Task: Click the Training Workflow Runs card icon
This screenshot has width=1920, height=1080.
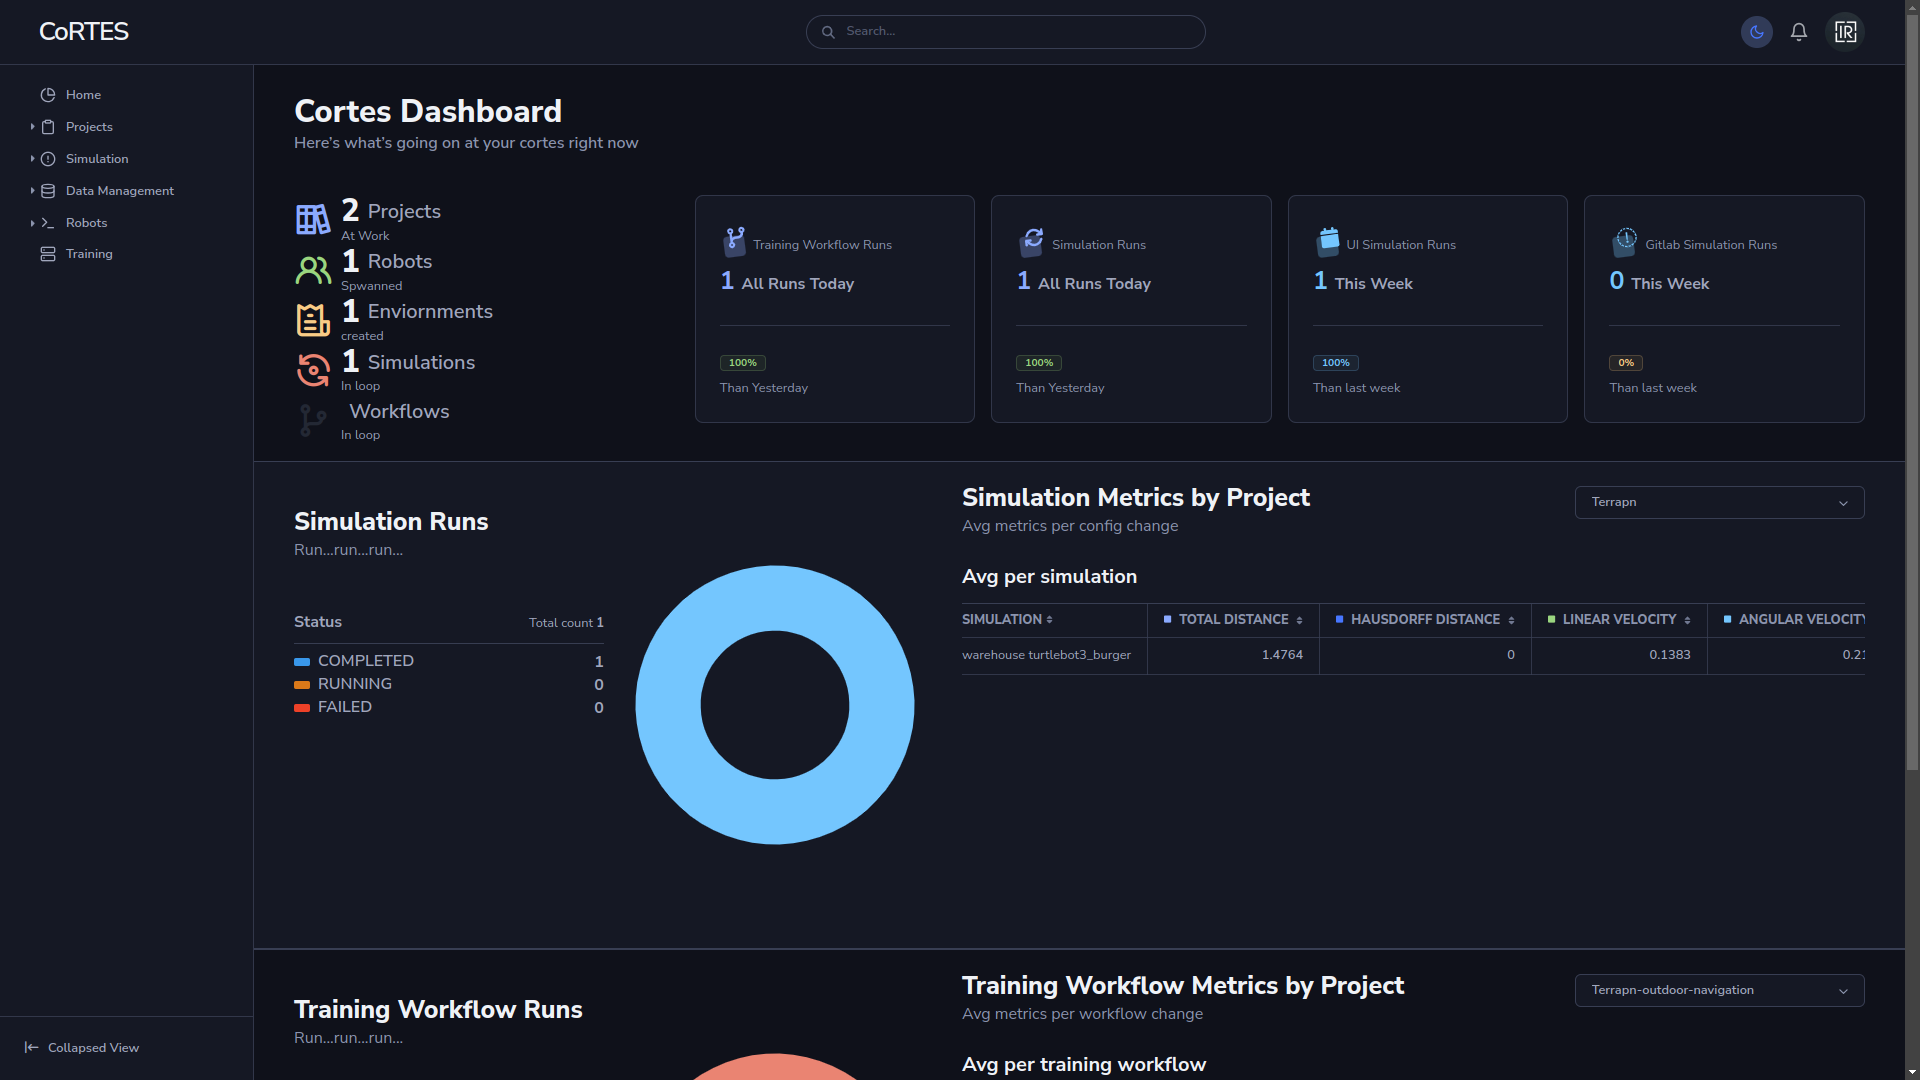Action: [734, 241]
